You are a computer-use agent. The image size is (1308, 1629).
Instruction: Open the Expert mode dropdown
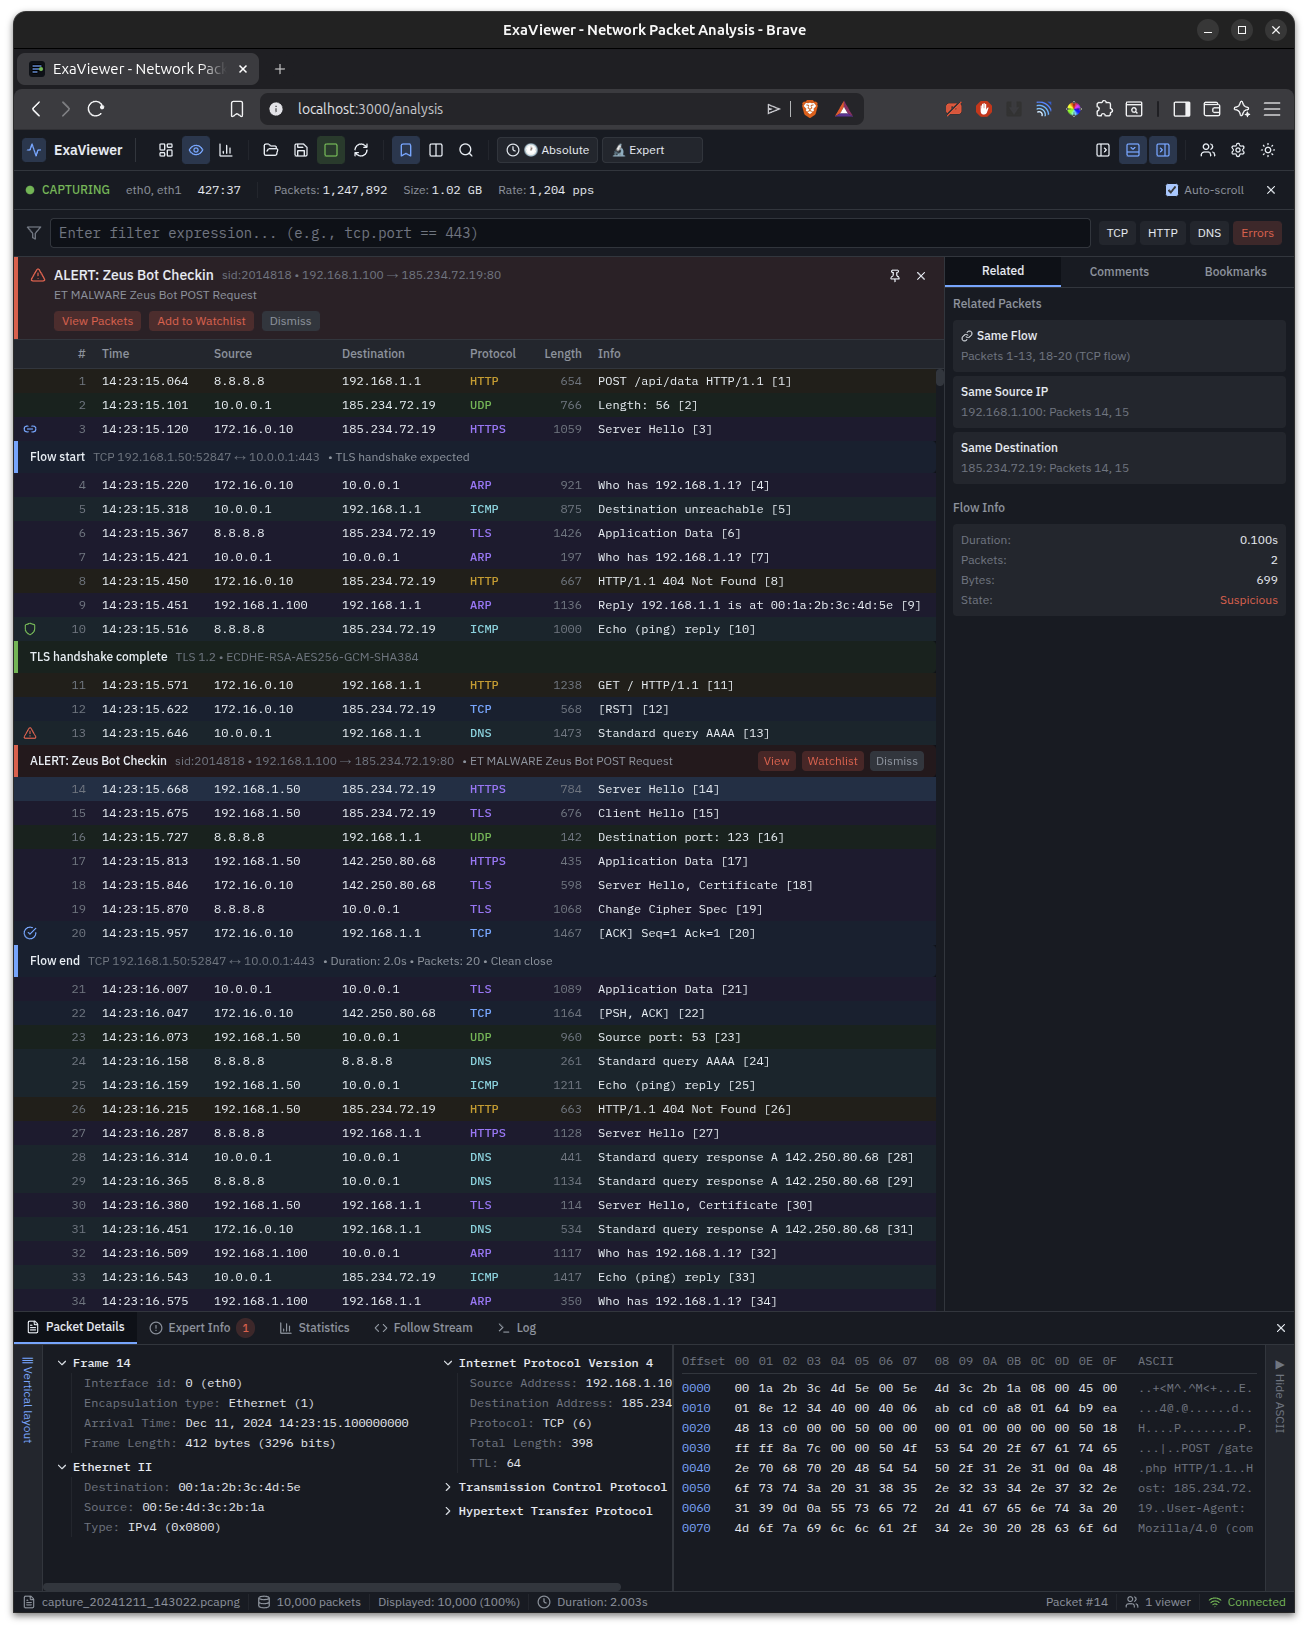(x=652, y=150)
